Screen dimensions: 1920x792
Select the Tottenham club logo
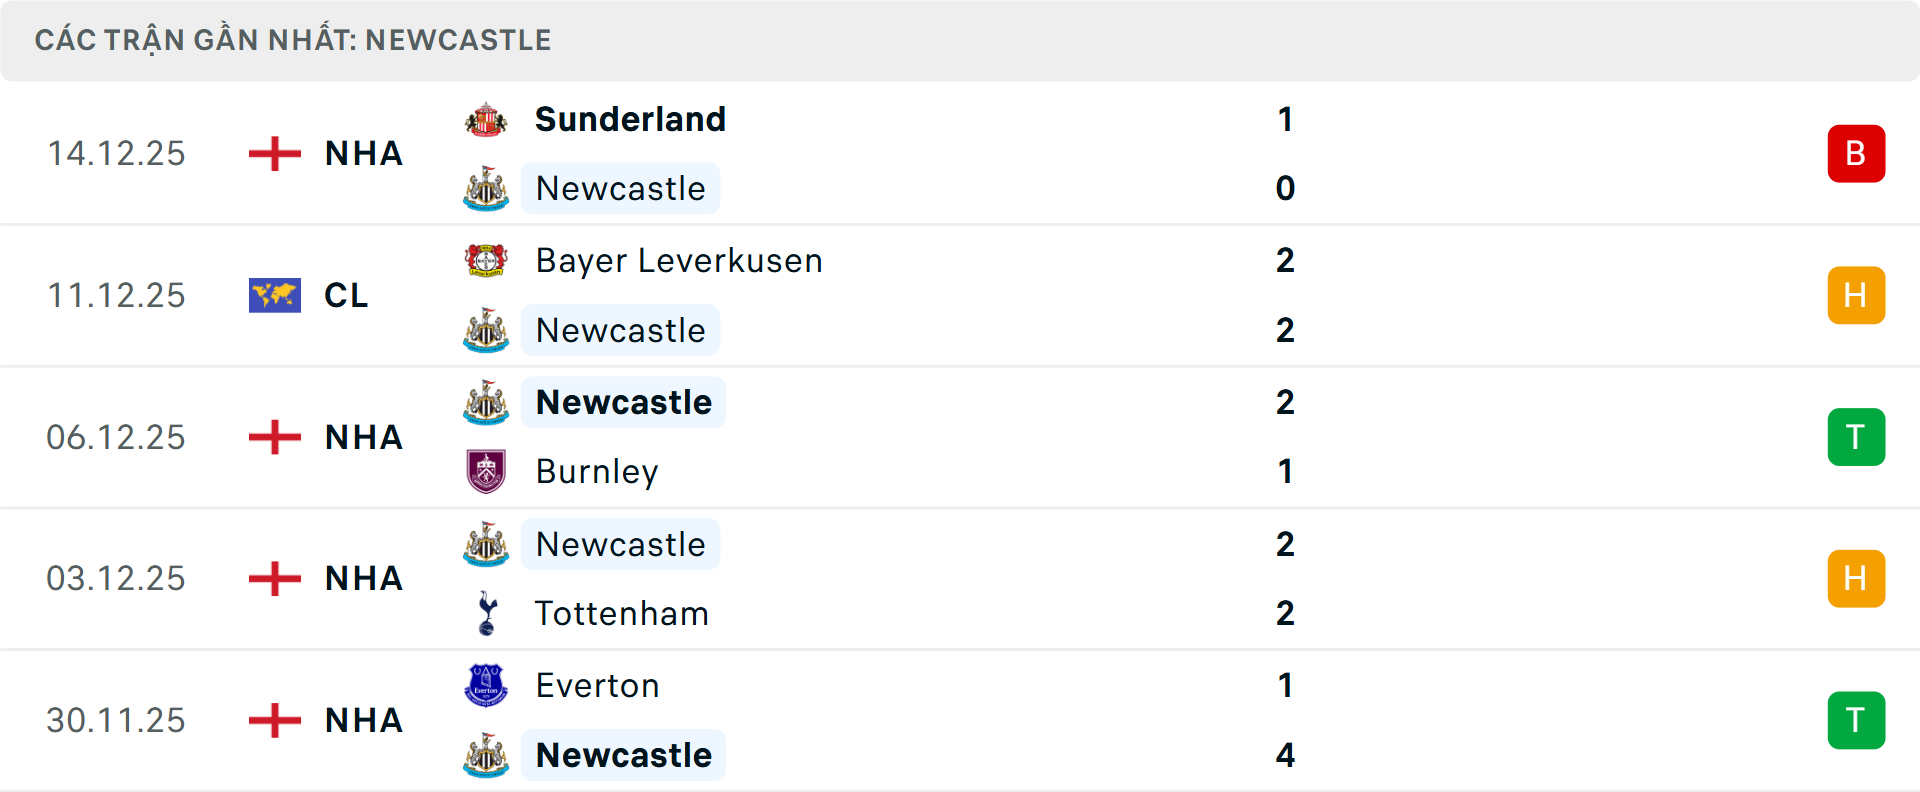(486, 614)
